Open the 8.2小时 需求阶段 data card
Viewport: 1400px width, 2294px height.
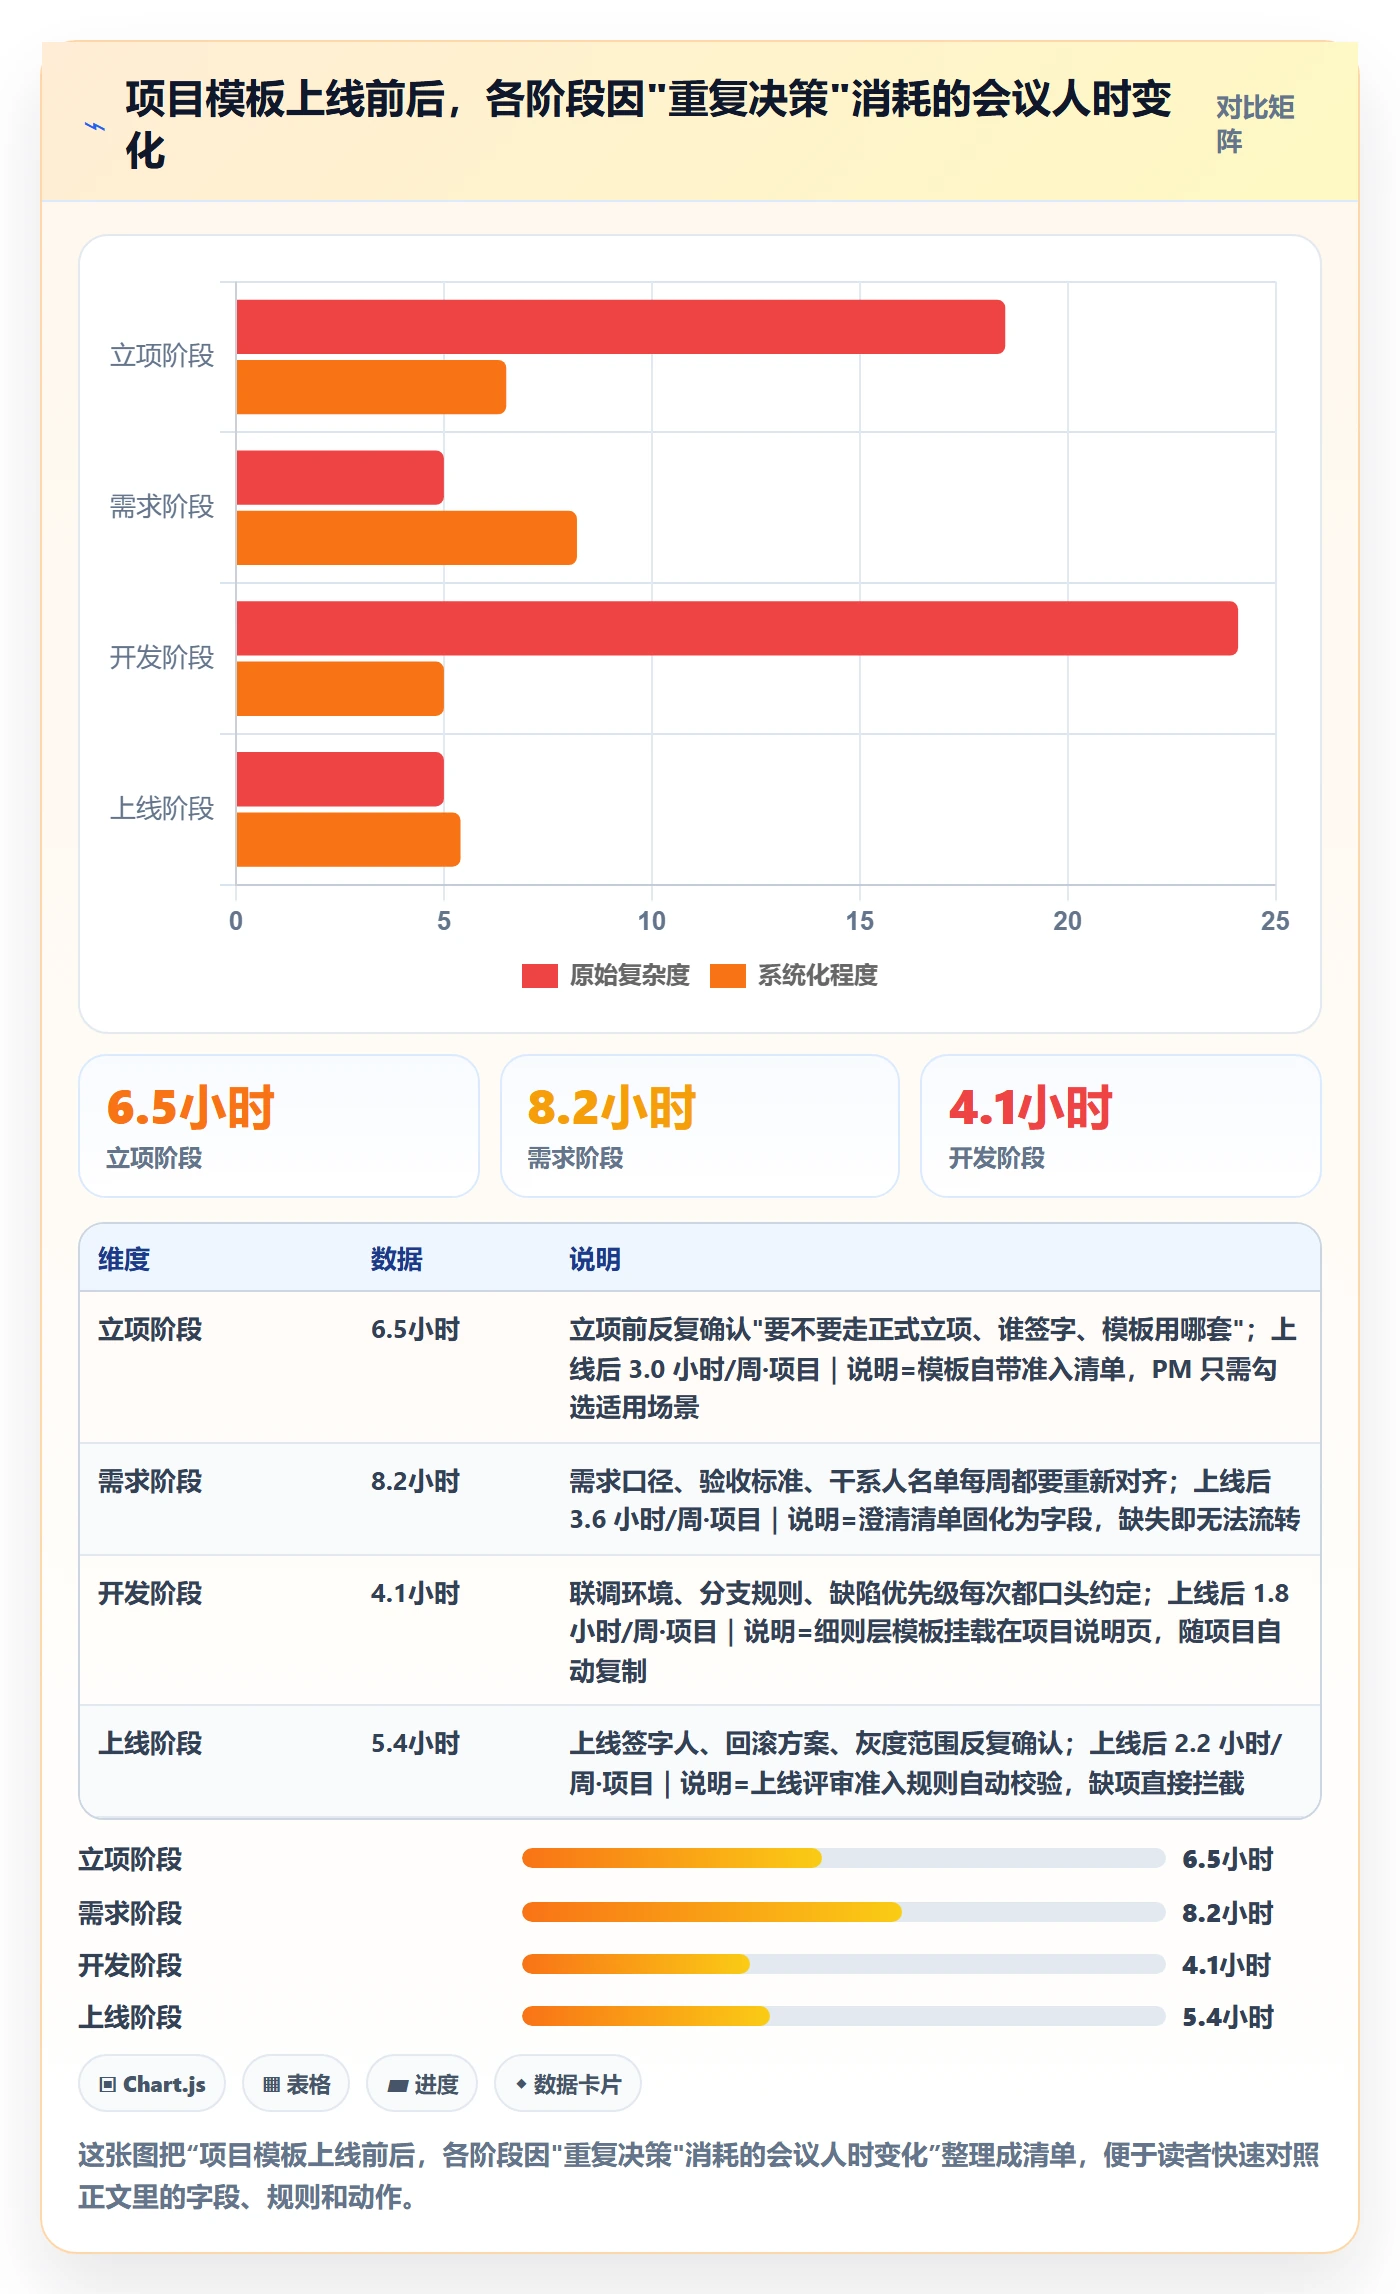coord(700,1126)
